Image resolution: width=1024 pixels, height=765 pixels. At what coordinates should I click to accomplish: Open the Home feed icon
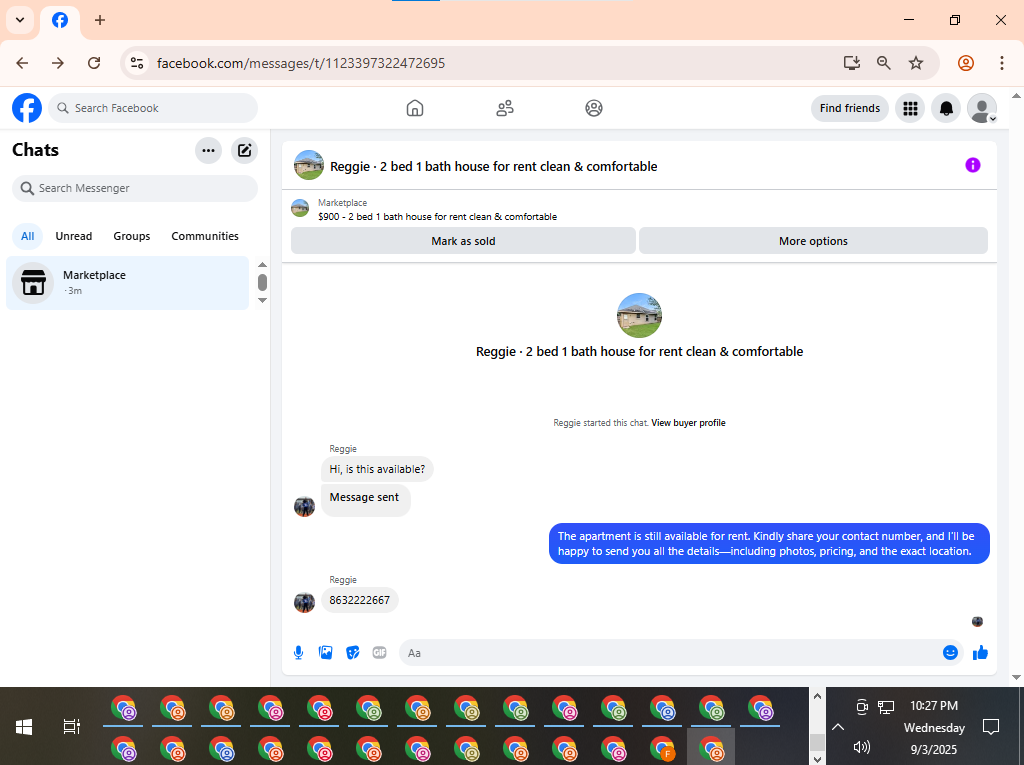[x=415, y=108]
